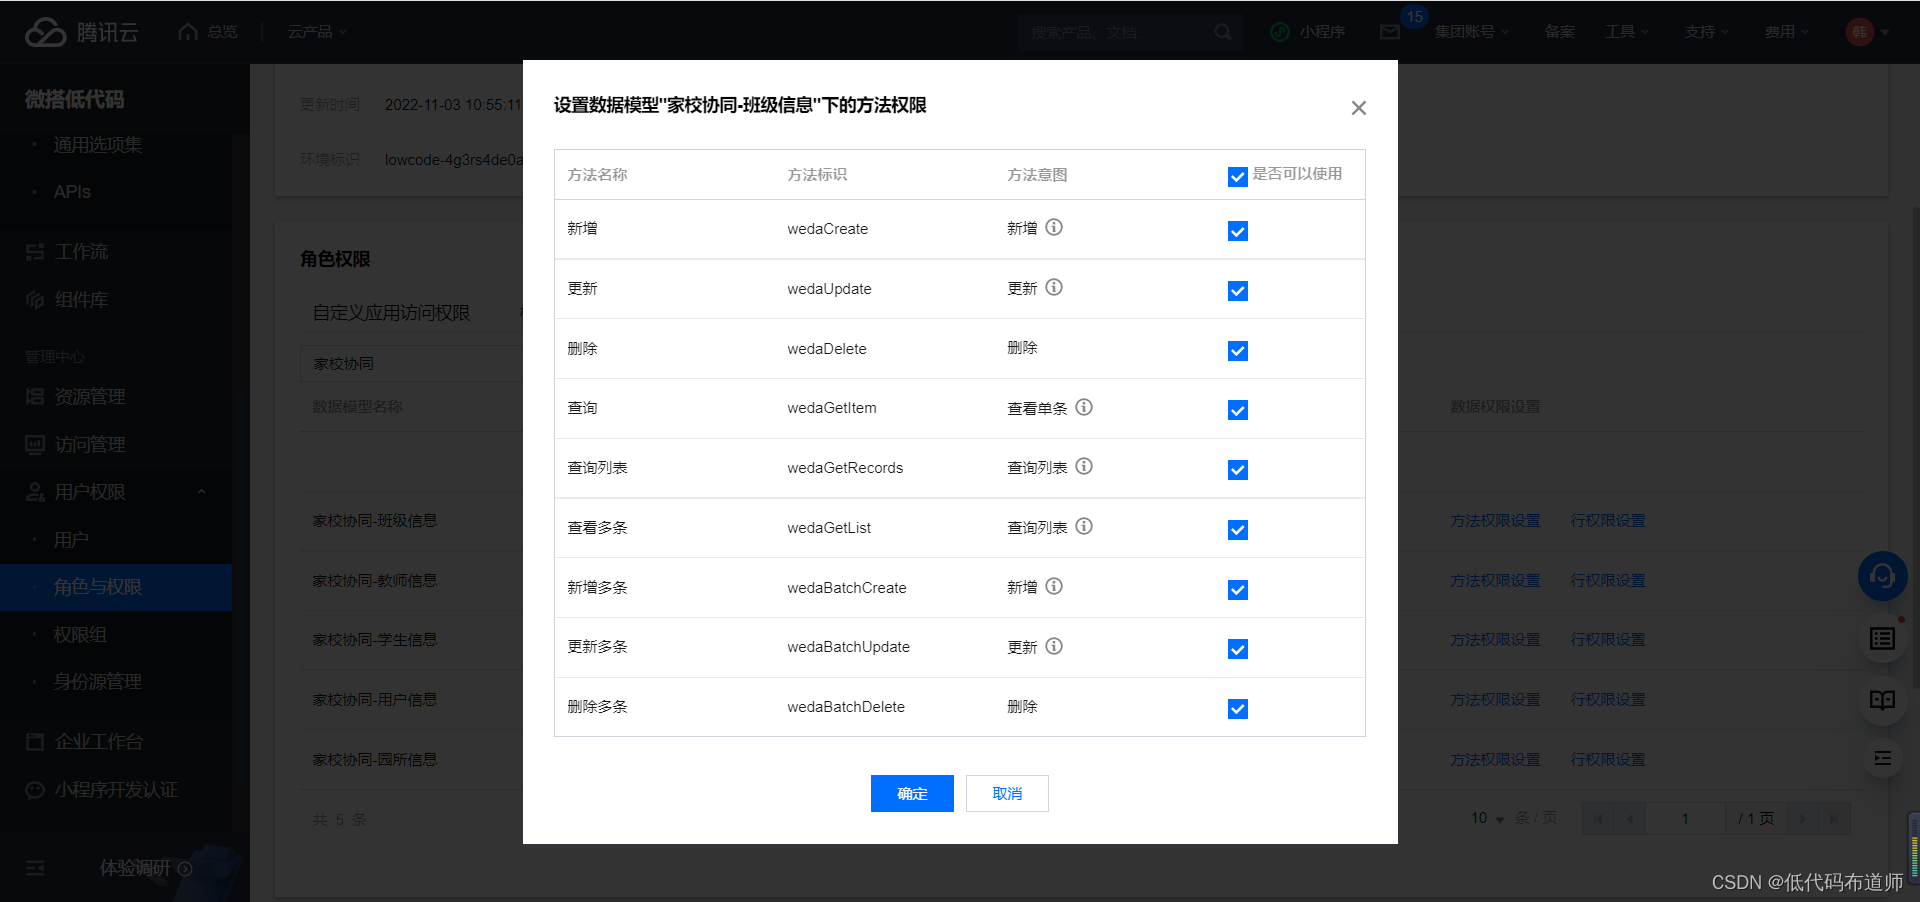Uncheck the wedaBatchUpdate method checkbox
The height and width of the screenshot is (902, 1920).
coord(1237,649)
